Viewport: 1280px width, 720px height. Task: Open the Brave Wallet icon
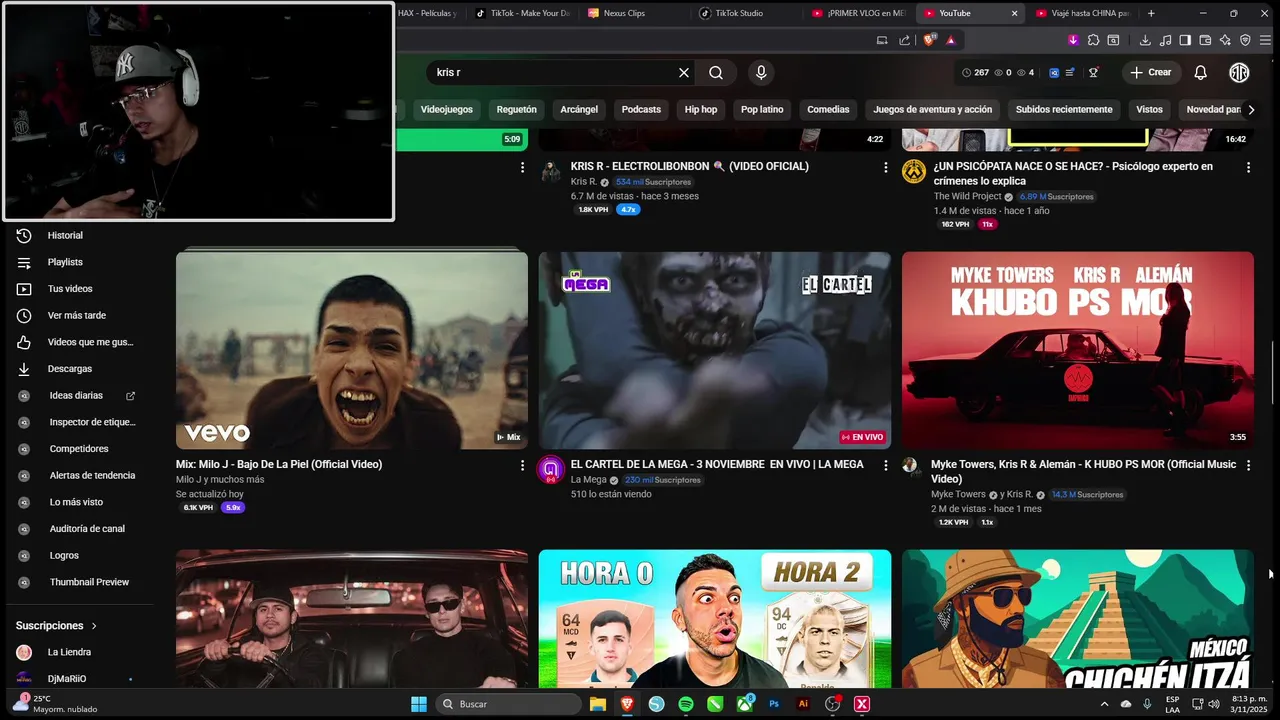coord(1205,40)
